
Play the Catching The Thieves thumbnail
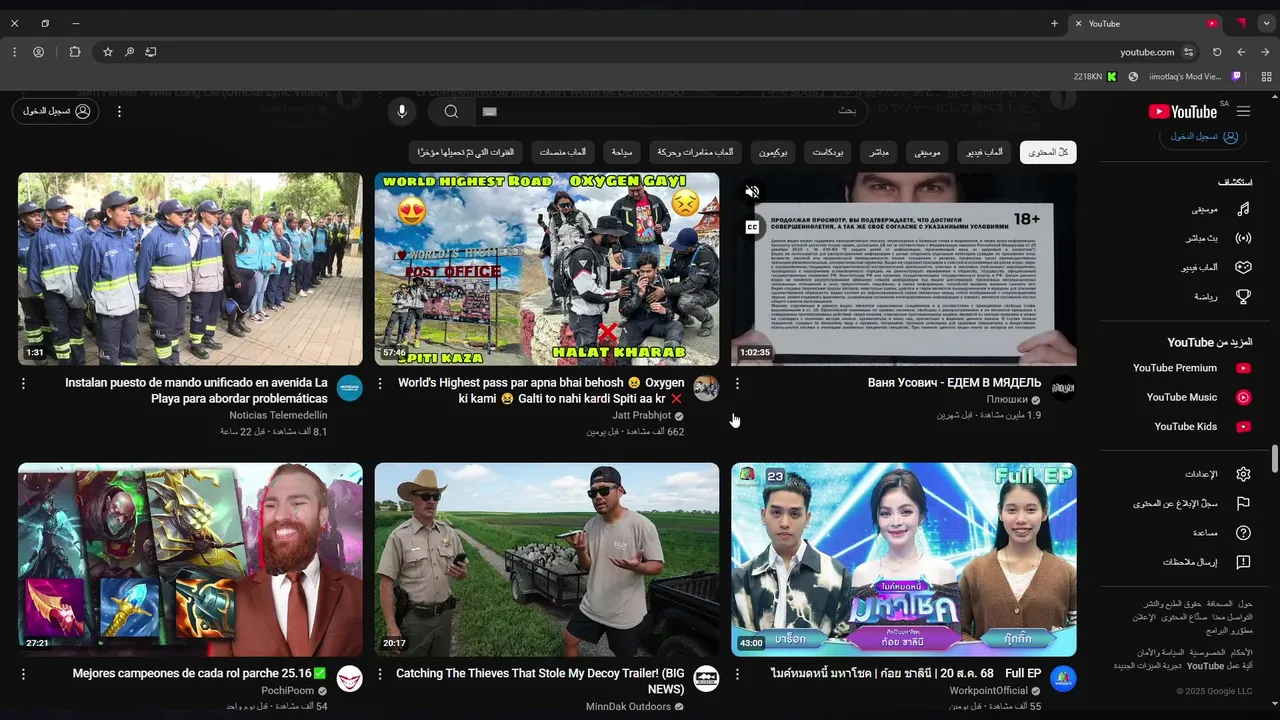click(547, 559)
